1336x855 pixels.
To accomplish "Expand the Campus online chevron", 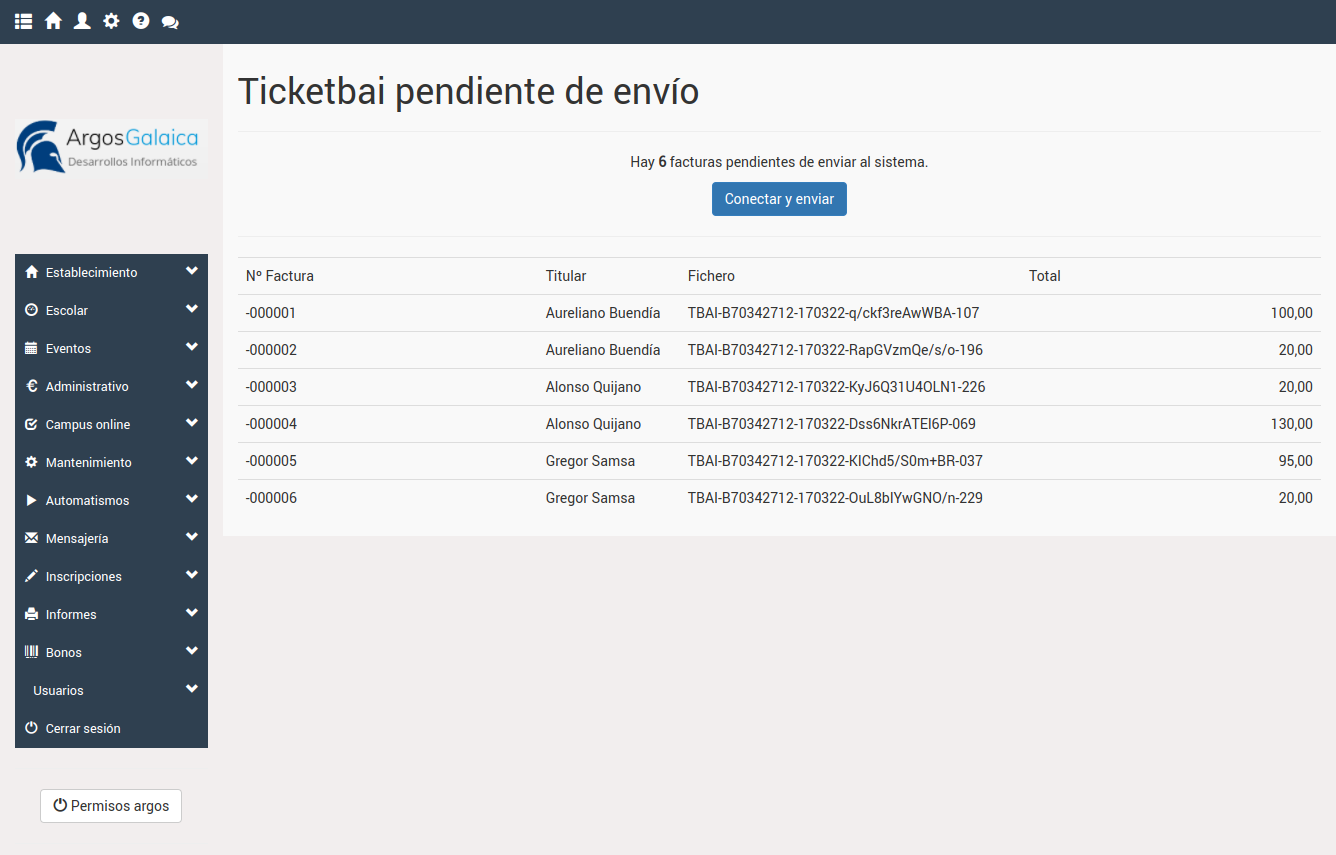I will tap(192, 423).
